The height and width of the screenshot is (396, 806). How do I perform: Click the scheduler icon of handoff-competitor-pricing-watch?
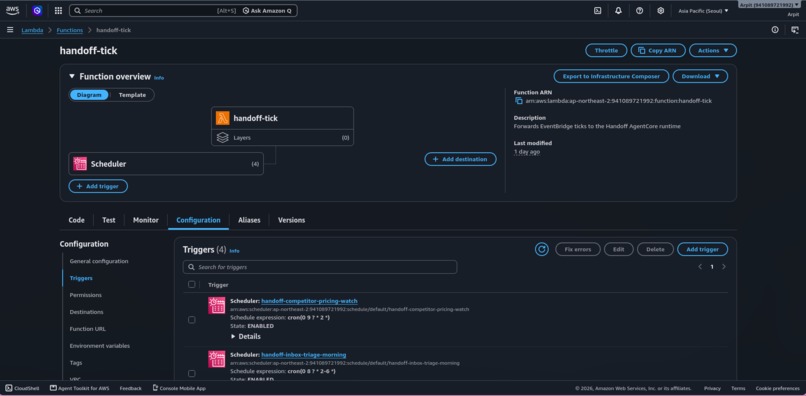216,305
